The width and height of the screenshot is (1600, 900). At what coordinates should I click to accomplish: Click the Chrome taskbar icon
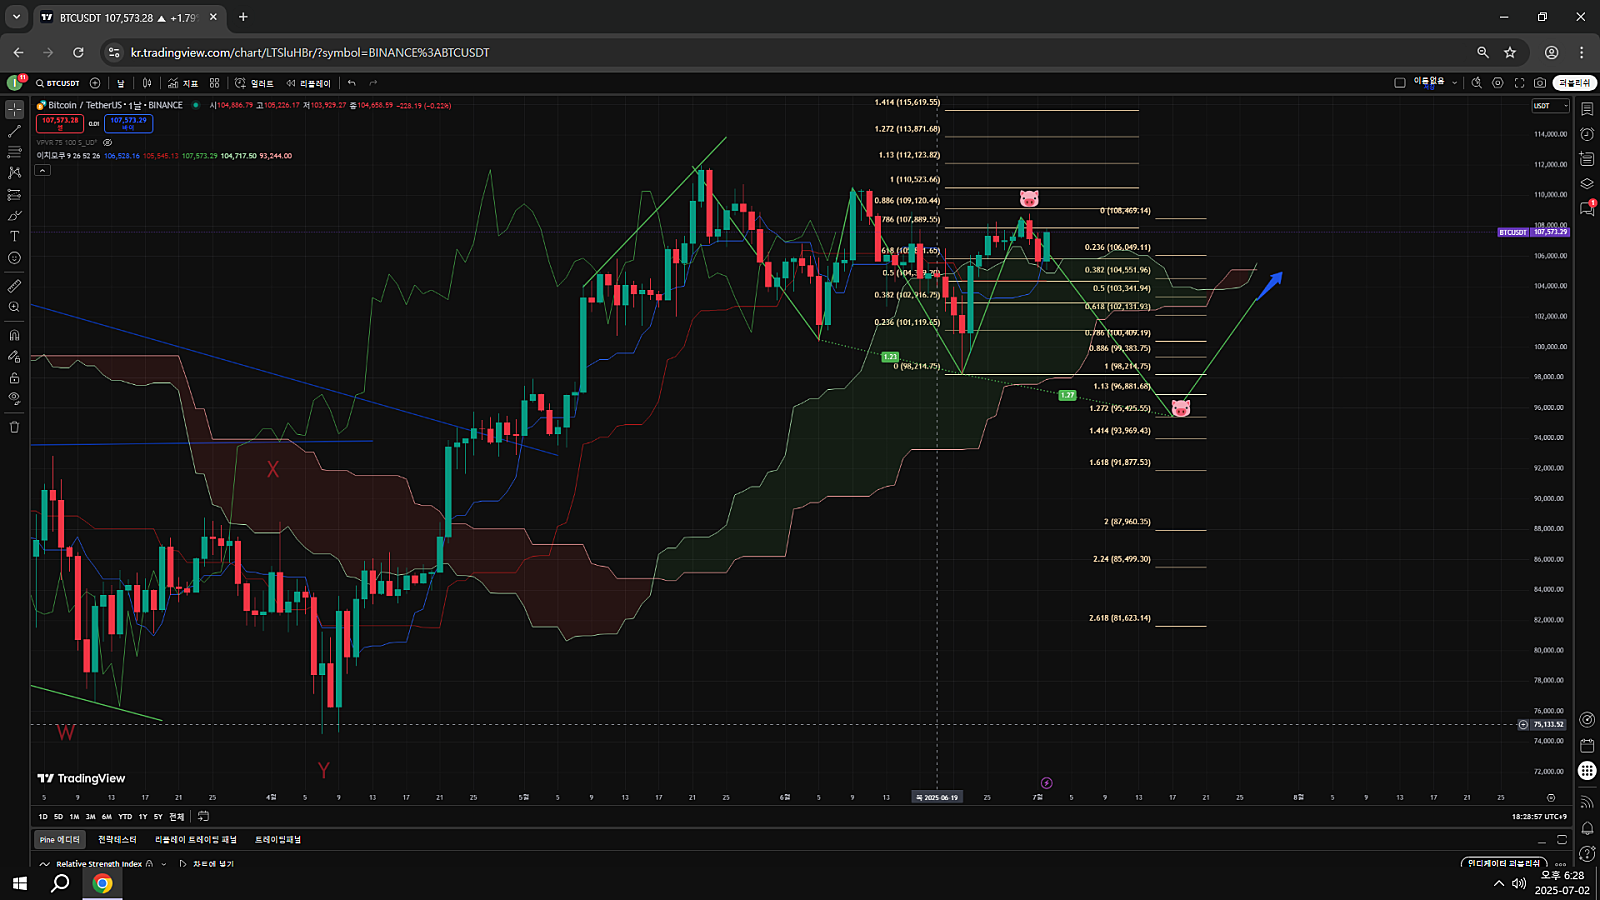point(102,883)
